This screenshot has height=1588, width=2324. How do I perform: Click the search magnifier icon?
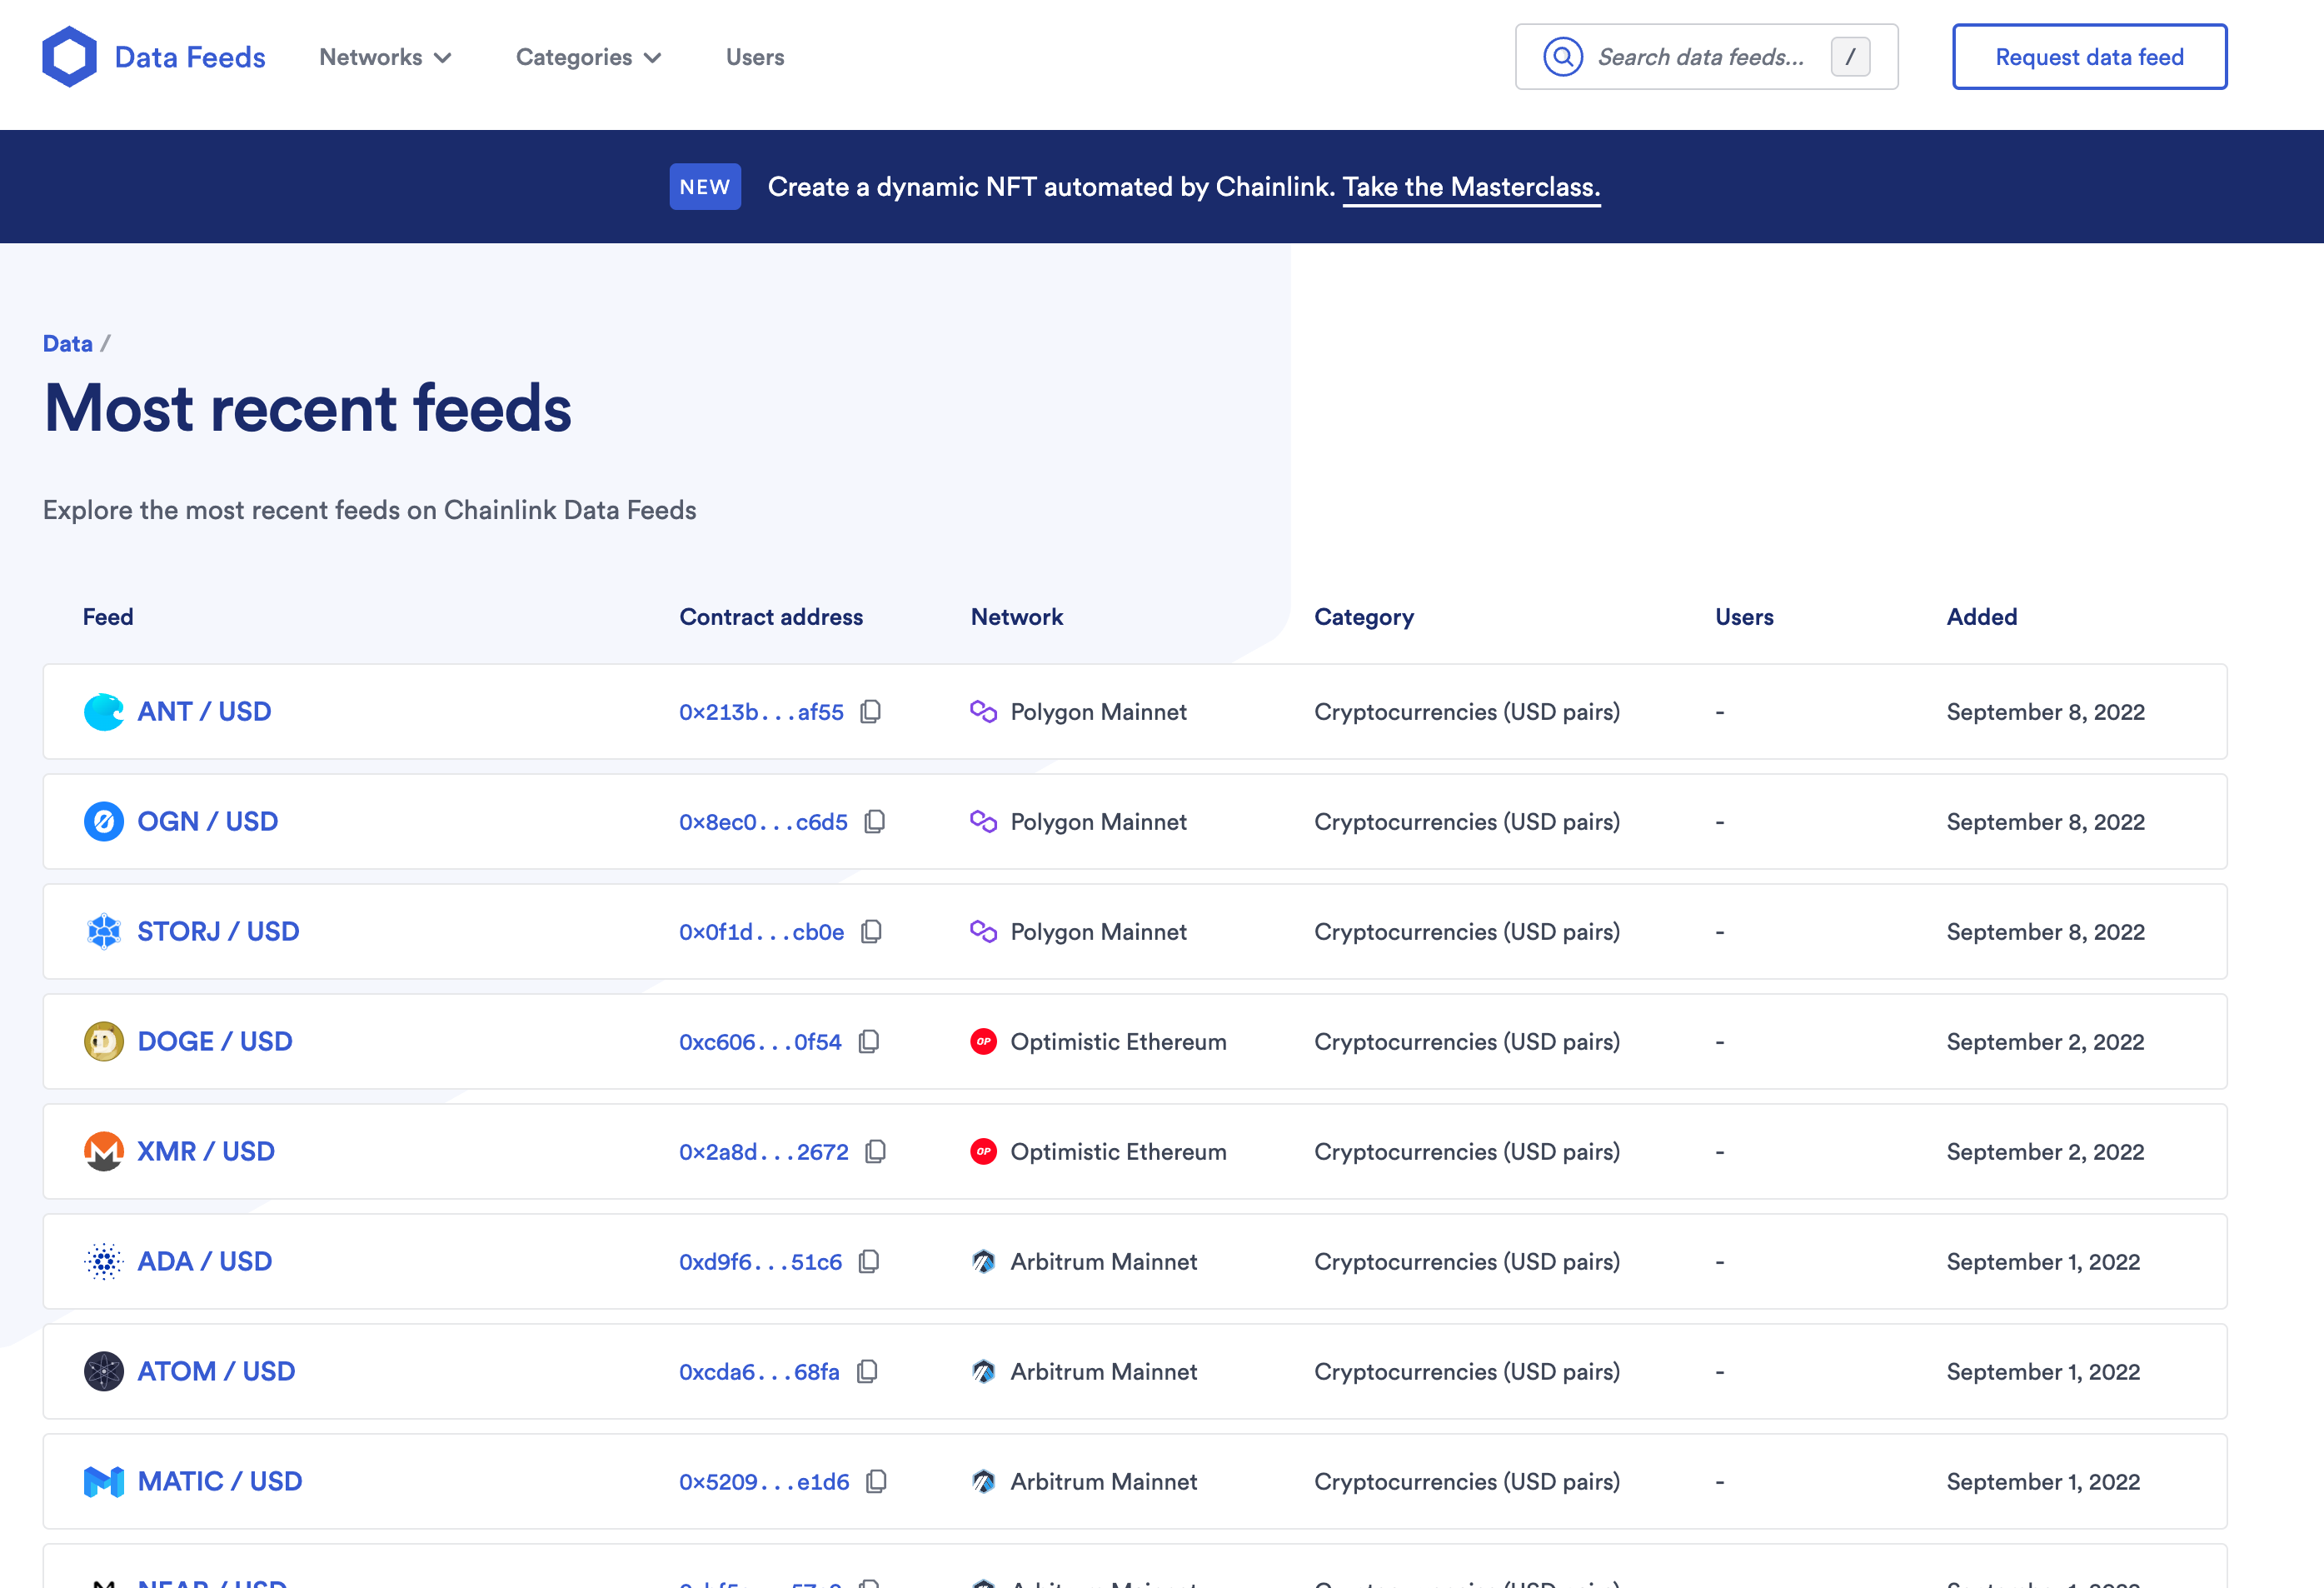(1562, 57)
